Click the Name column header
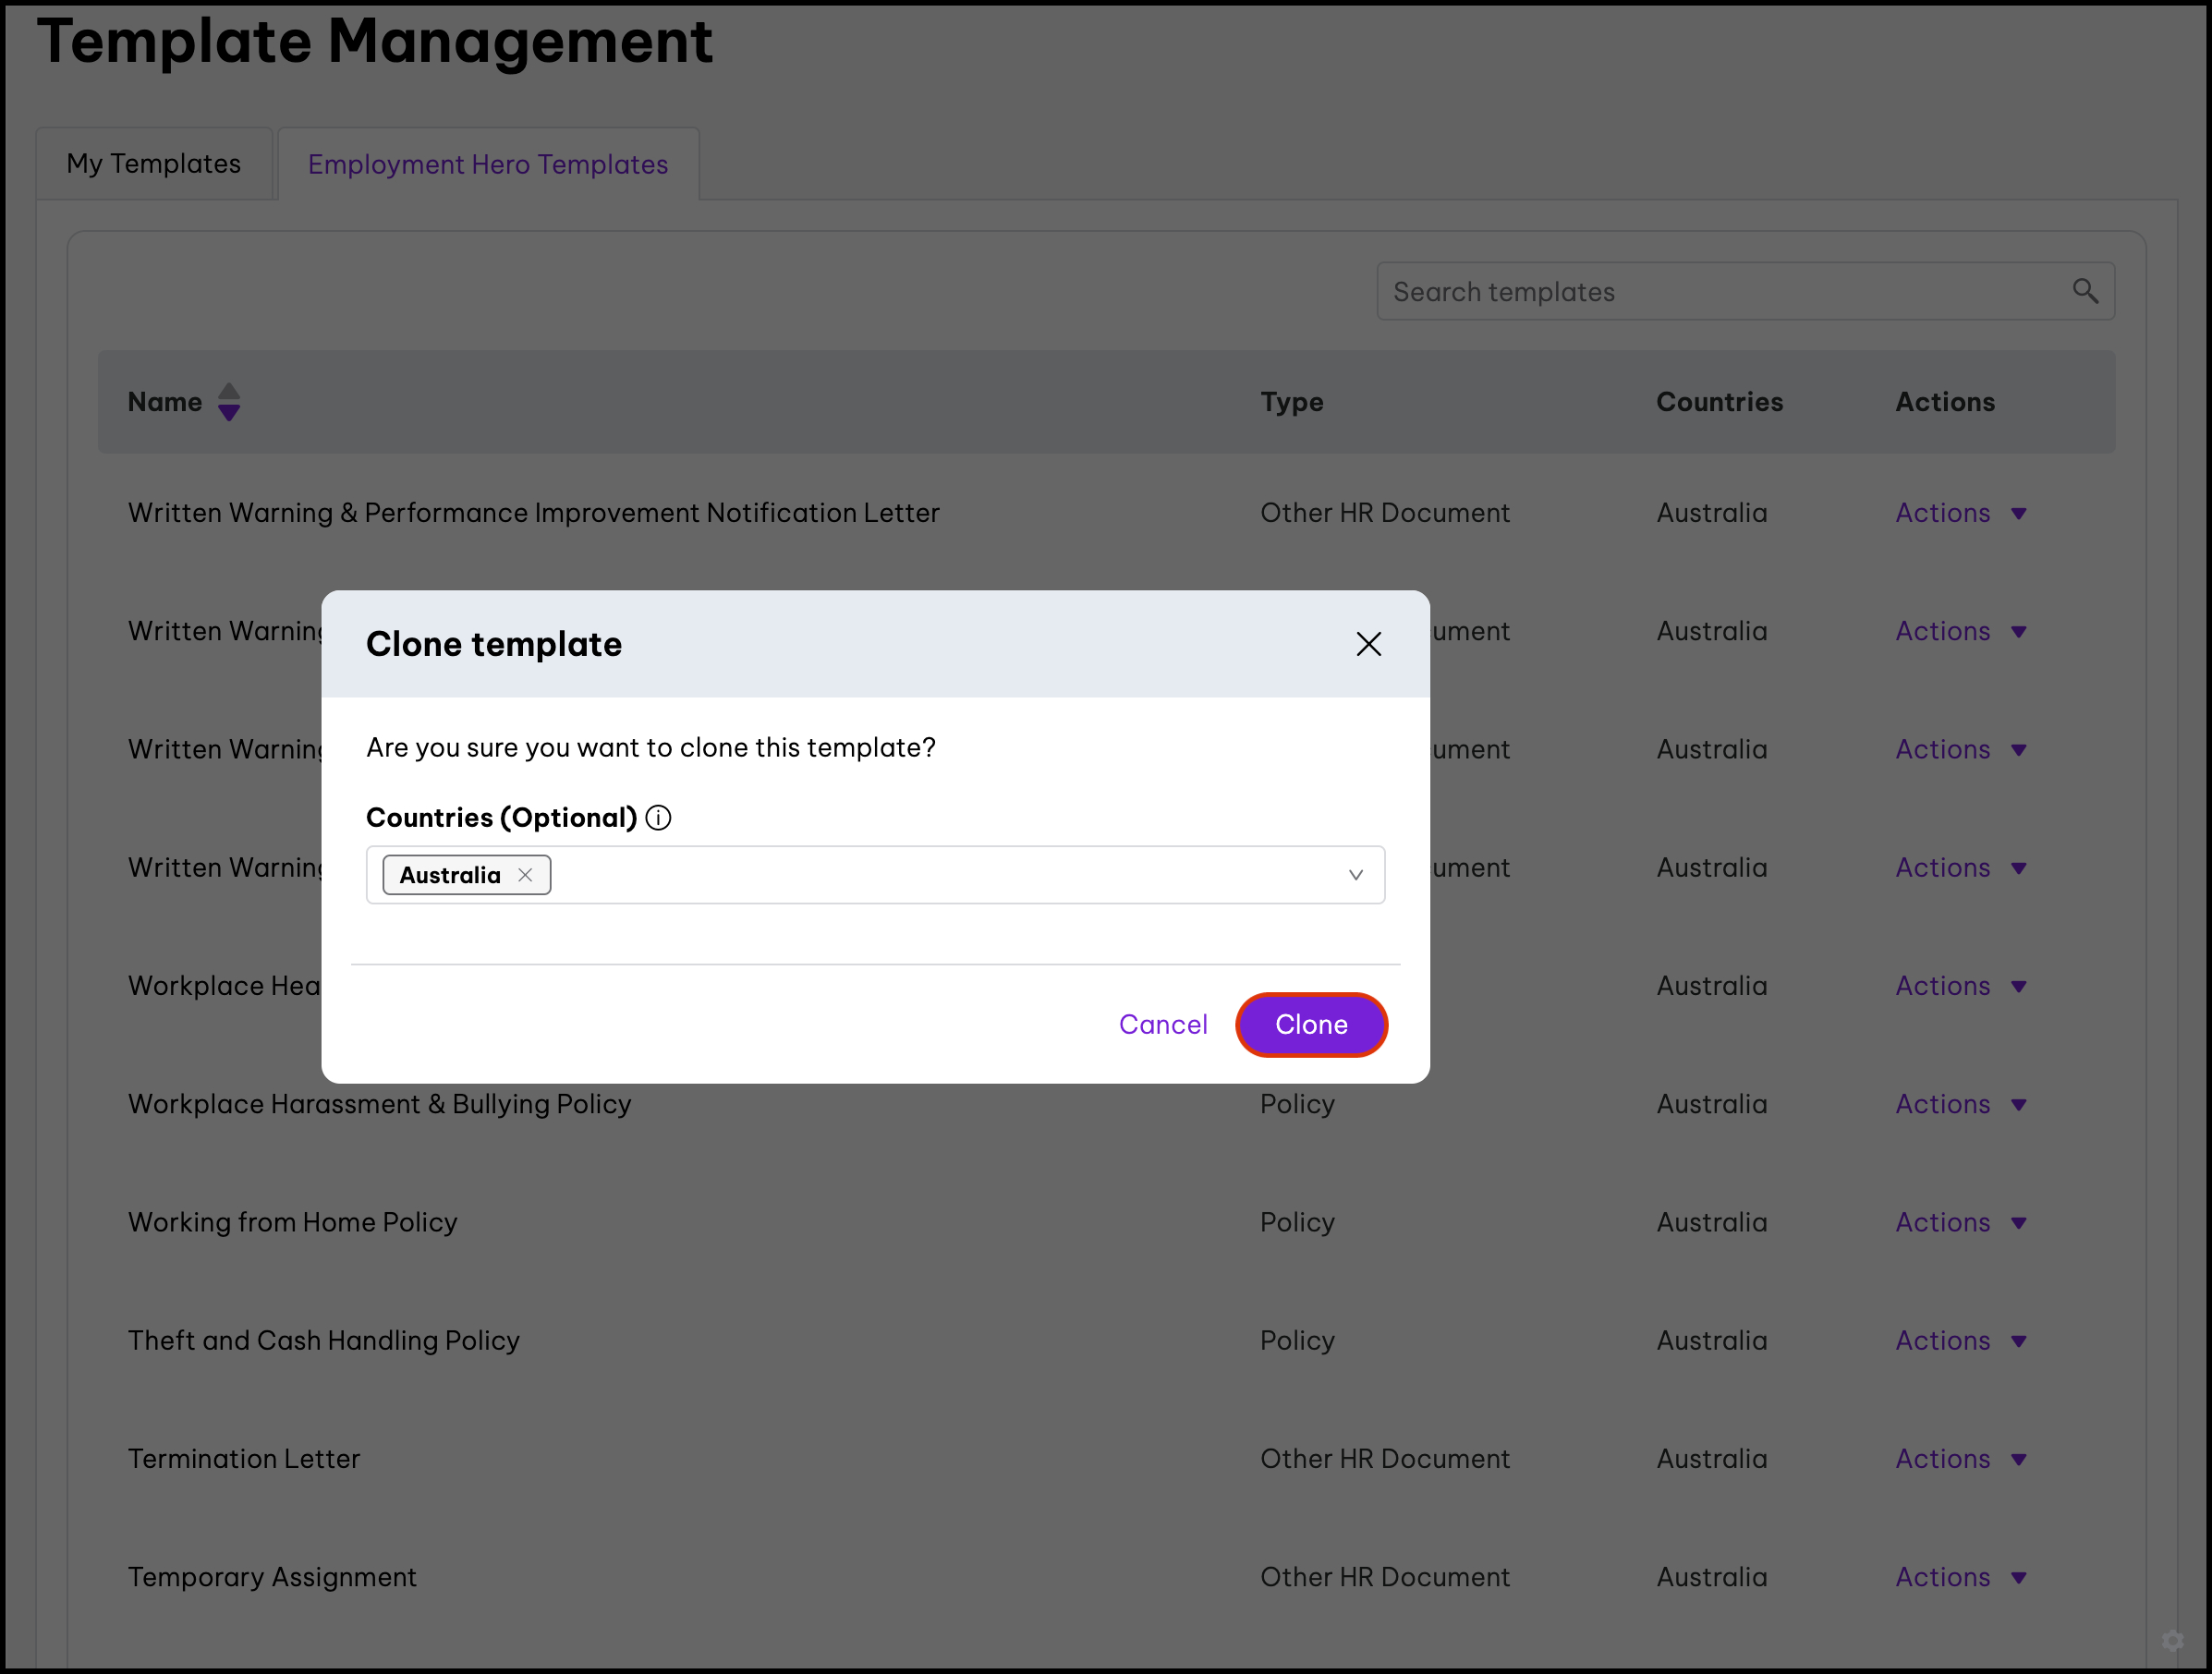2212x1674 pixels. tap(165, 402)
